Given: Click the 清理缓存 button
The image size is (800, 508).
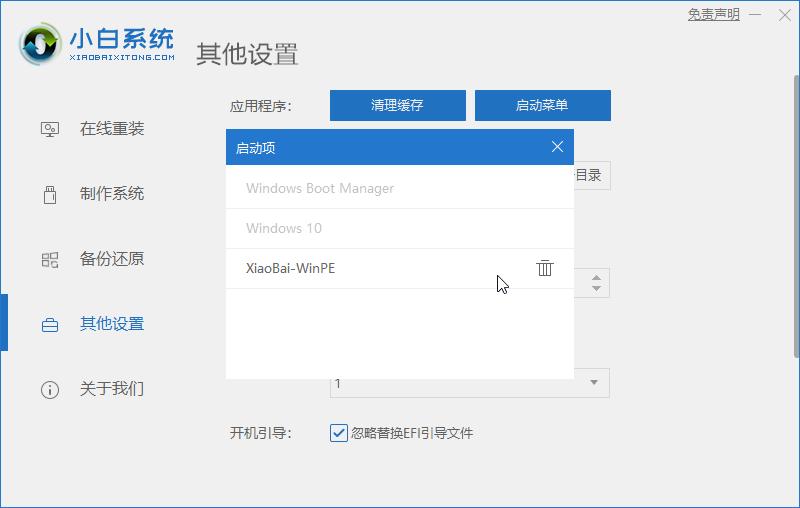Looking at the screenshot, I should point(397,105).
